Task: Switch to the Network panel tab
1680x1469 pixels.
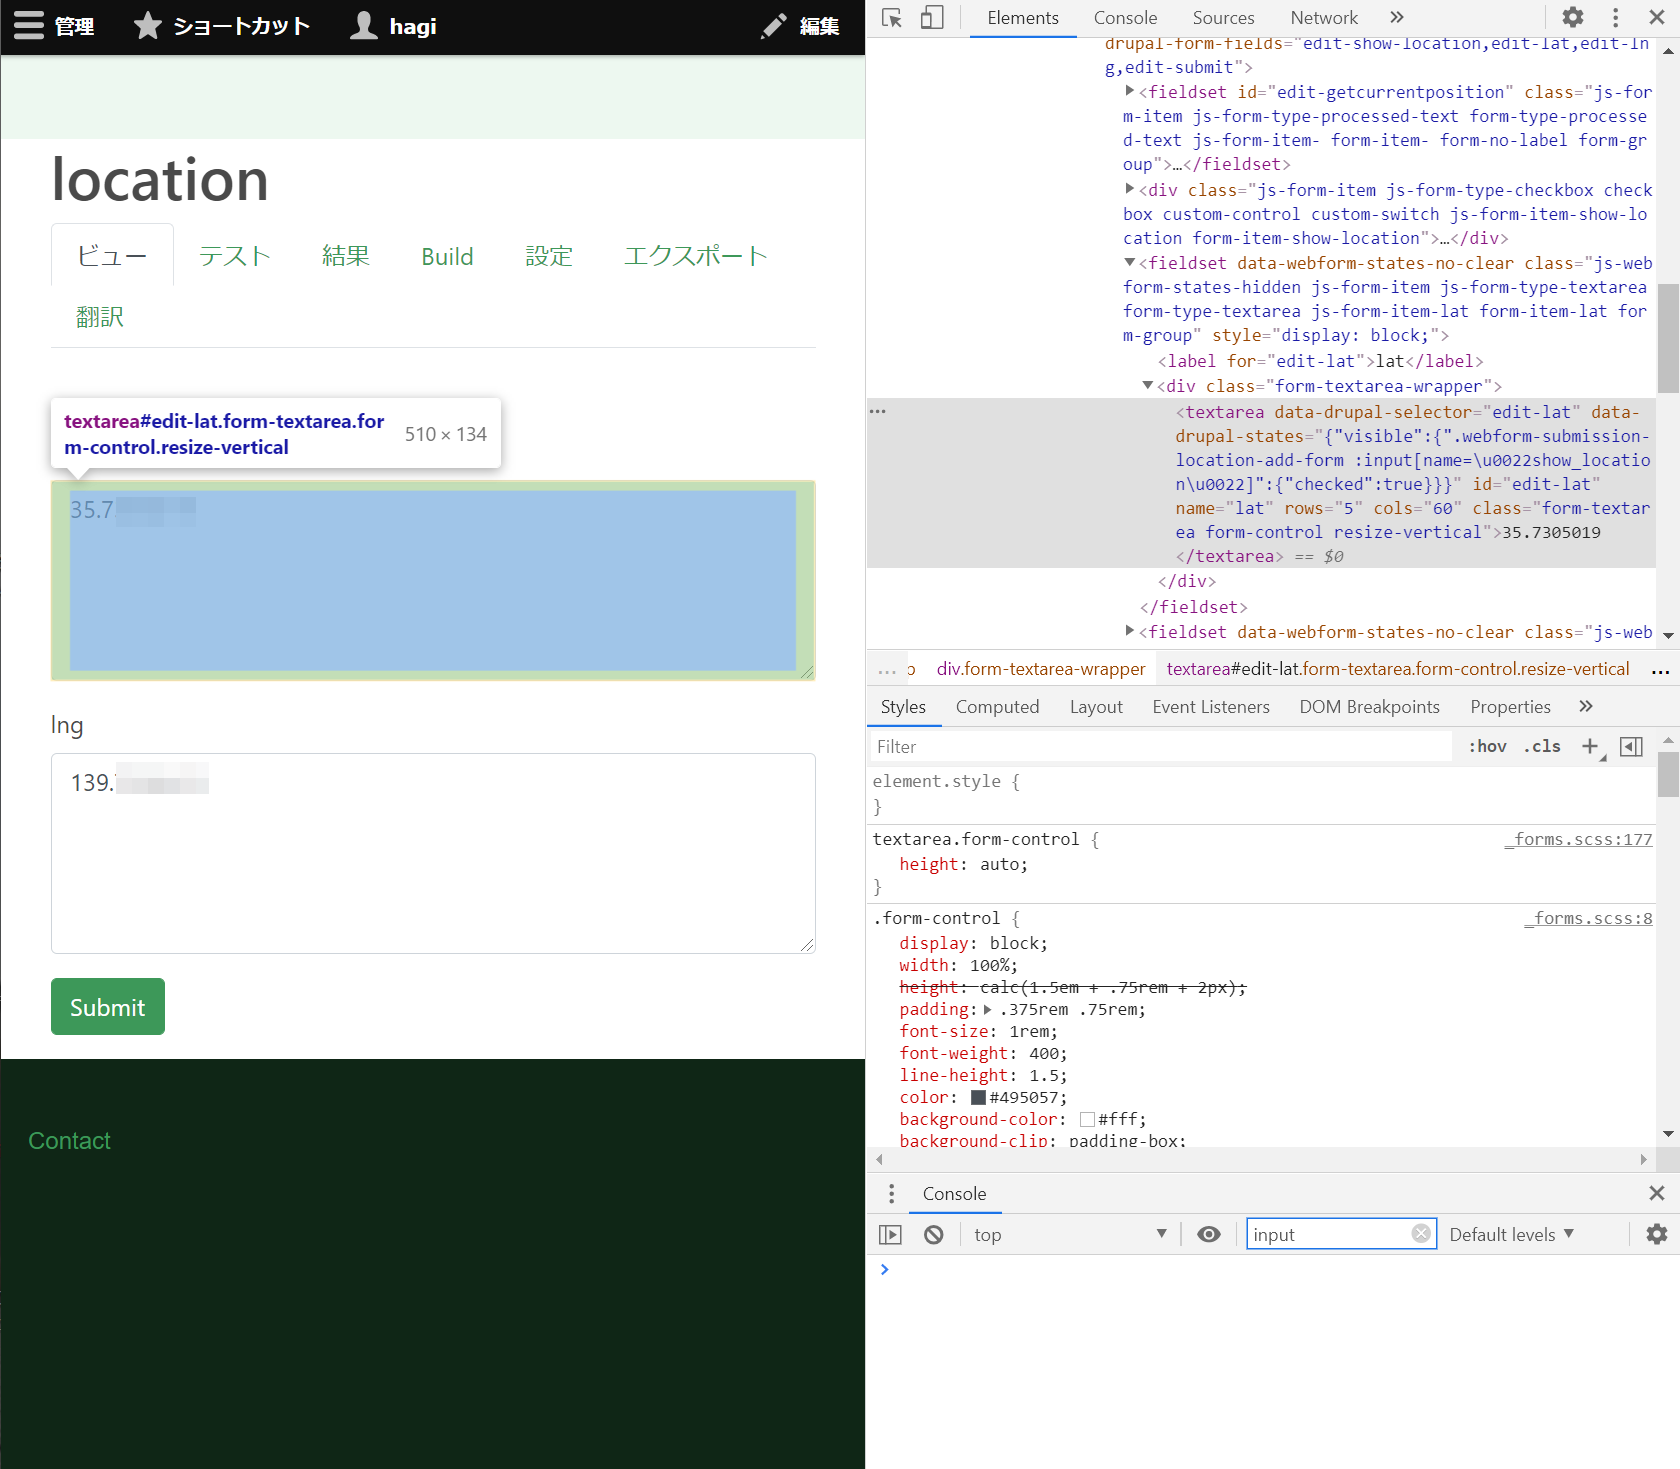Action: [x=1324, y=18]
